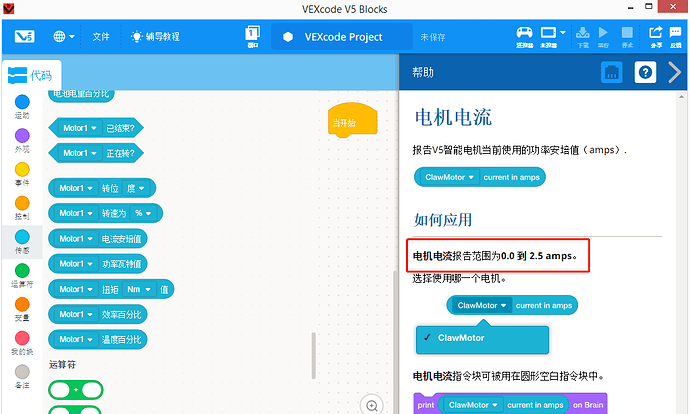The image size is (690, 414).
Task: Click the 运算符 palette section label
Action: click(62, 365)
